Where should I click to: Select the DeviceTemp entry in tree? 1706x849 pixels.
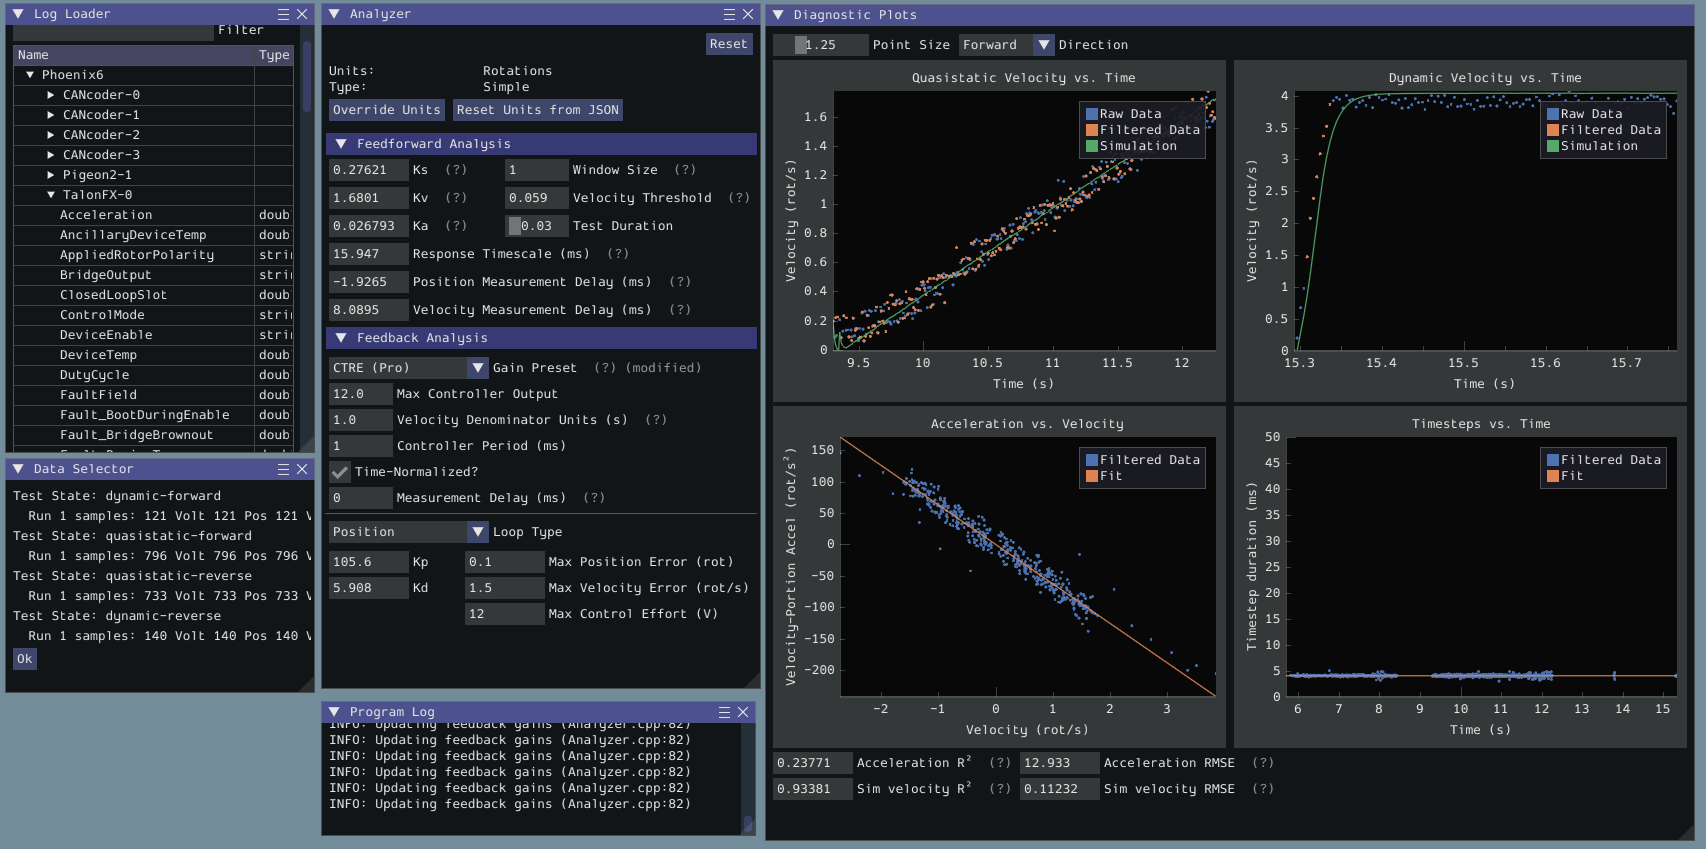tap(98, 355)
